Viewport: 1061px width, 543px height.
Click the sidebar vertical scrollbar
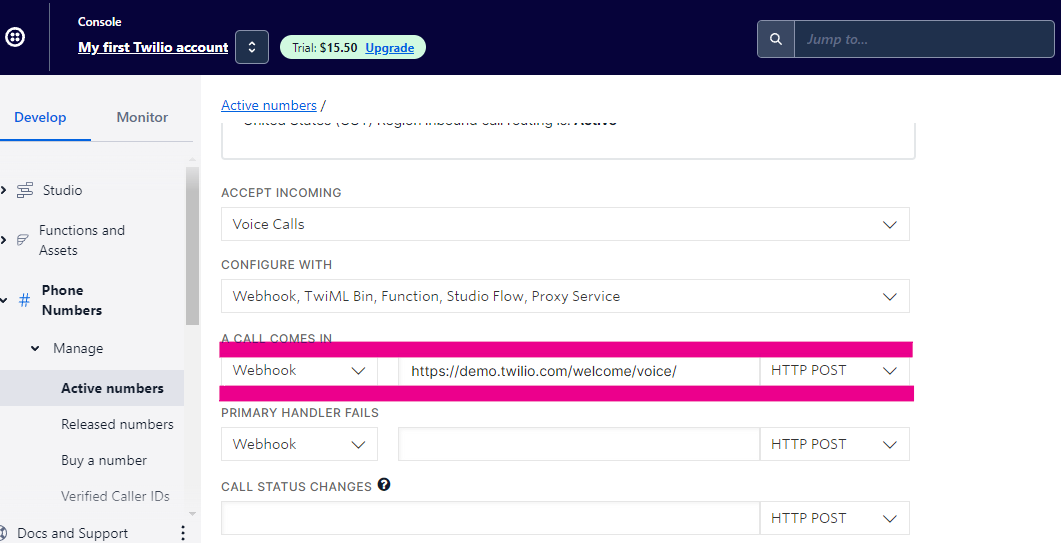click(x=192, y=246)
